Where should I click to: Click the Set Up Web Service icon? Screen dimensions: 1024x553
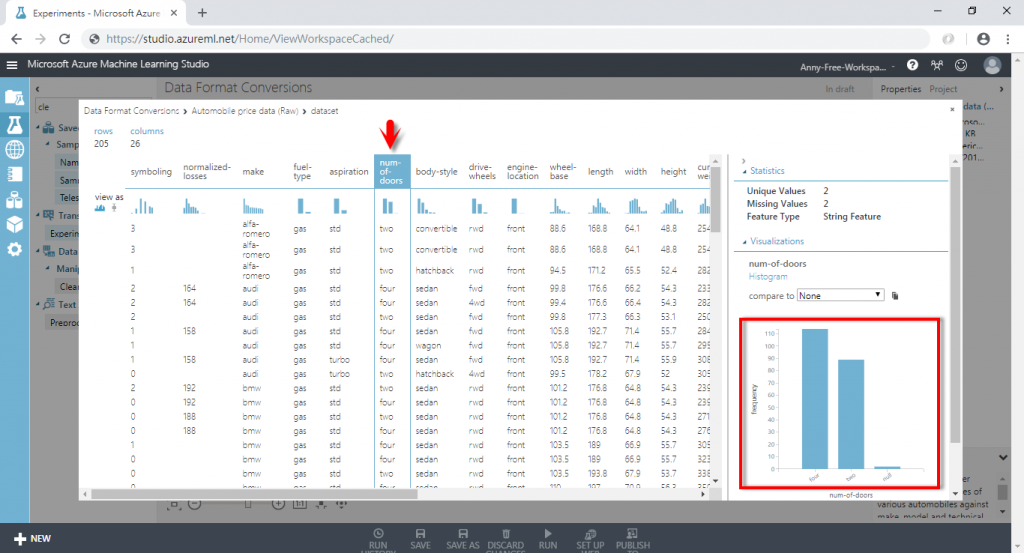[590, 533]
